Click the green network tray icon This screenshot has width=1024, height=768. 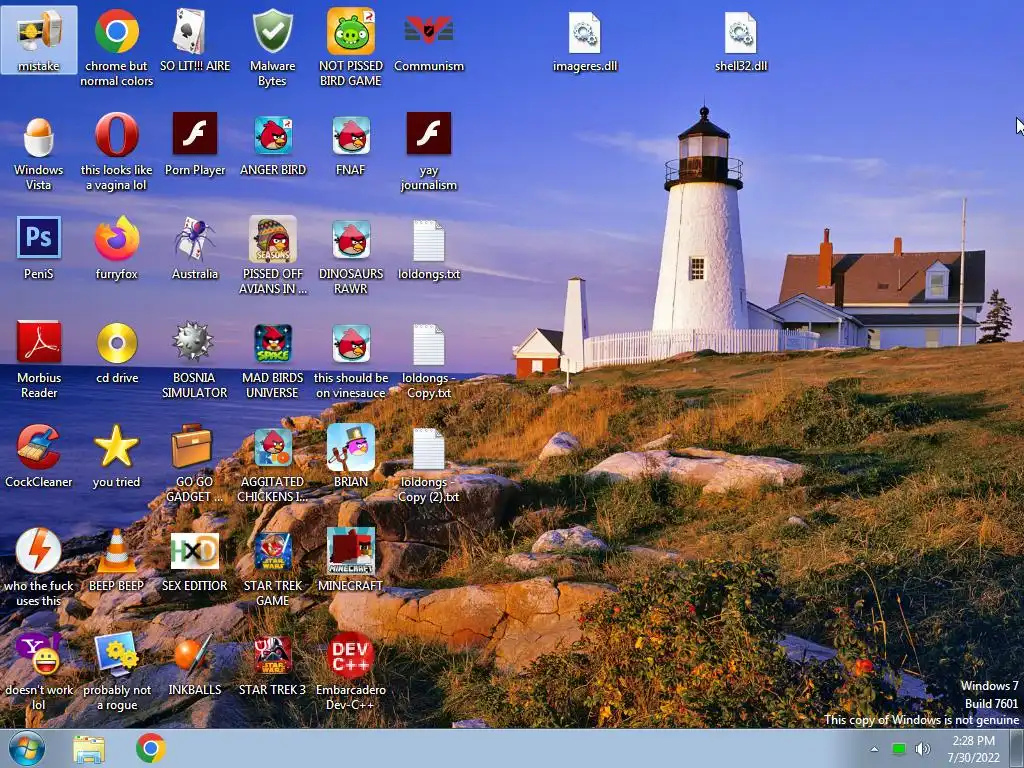[899, 749]
